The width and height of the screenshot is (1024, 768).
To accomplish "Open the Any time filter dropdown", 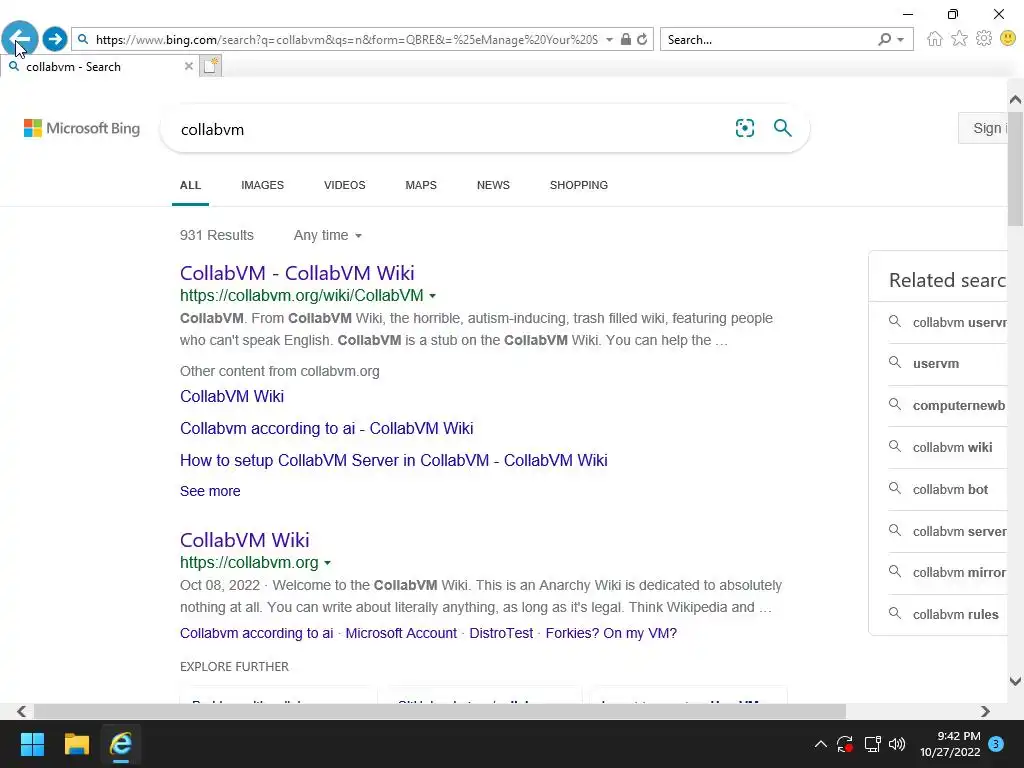I will (x=328, y=235).
